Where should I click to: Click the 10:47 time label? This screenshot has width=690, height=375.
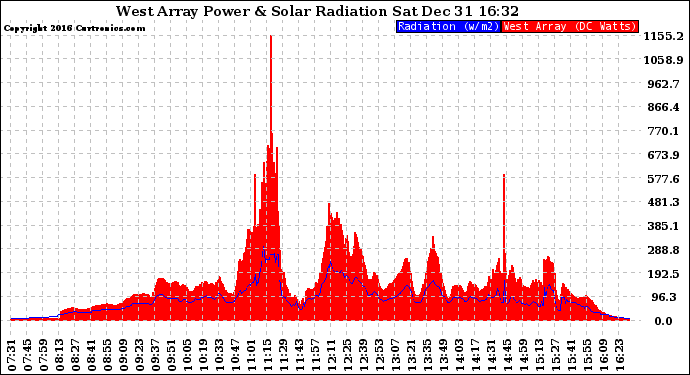[x=236, y=355]
